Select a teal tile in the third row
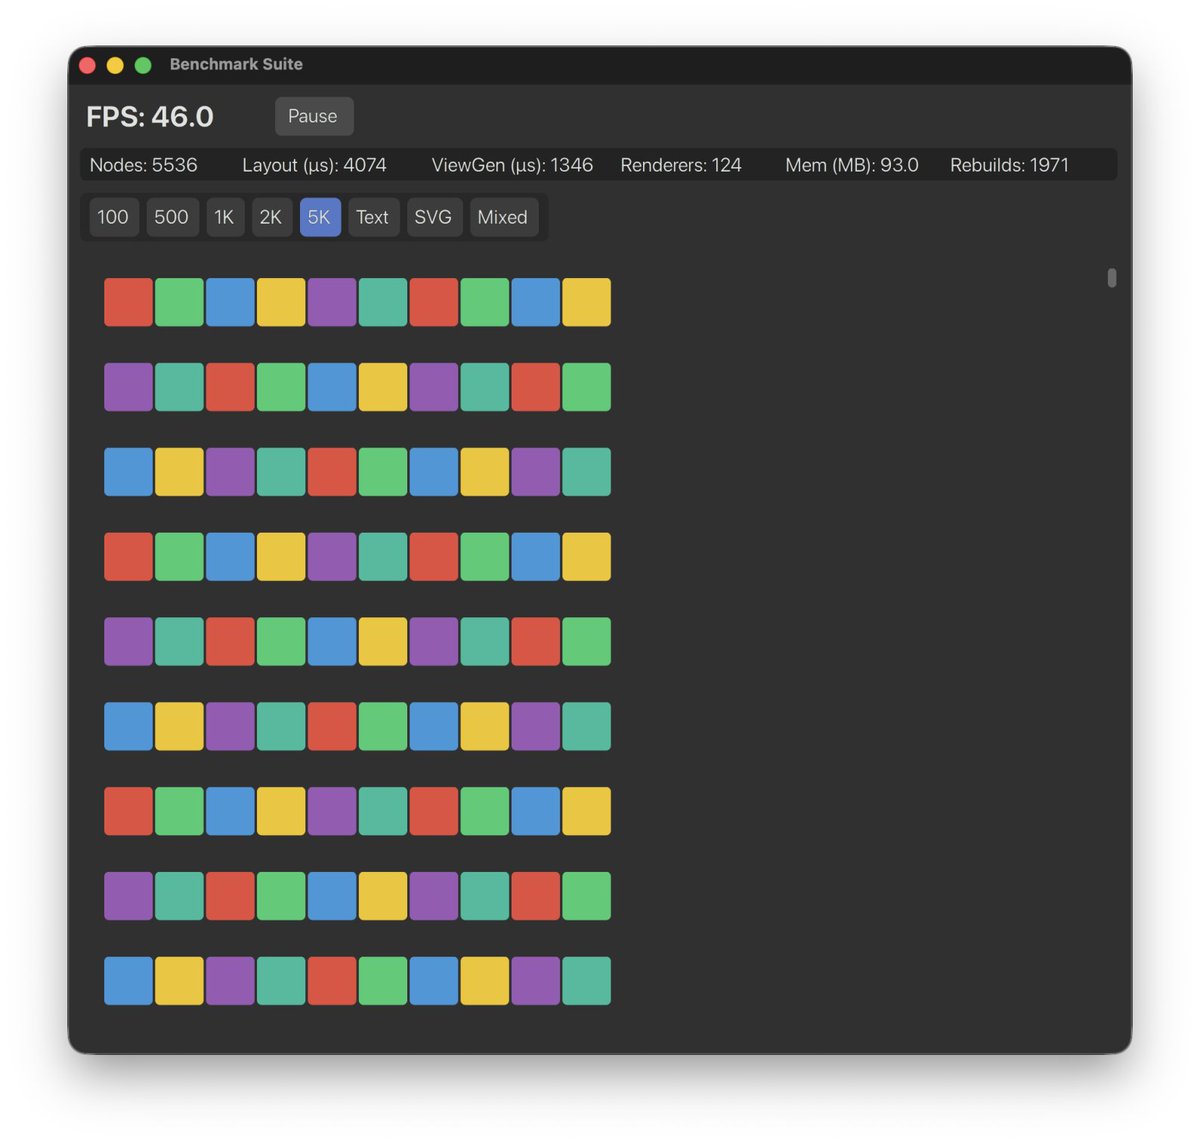The image size is (1200, 1144). coord(281,470)
